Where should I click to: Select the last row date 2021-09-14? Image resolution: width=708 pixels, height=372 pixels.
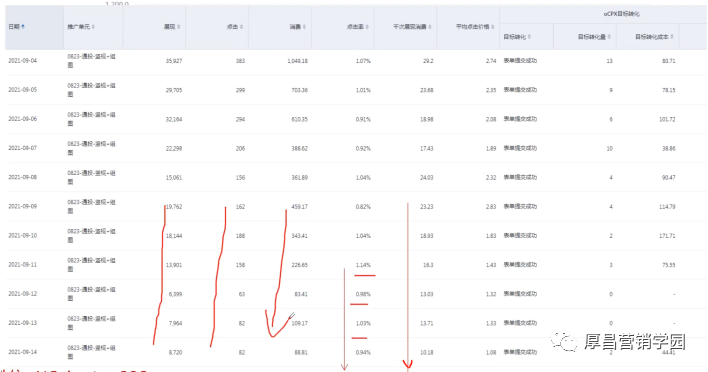click(x=23, y=352)
